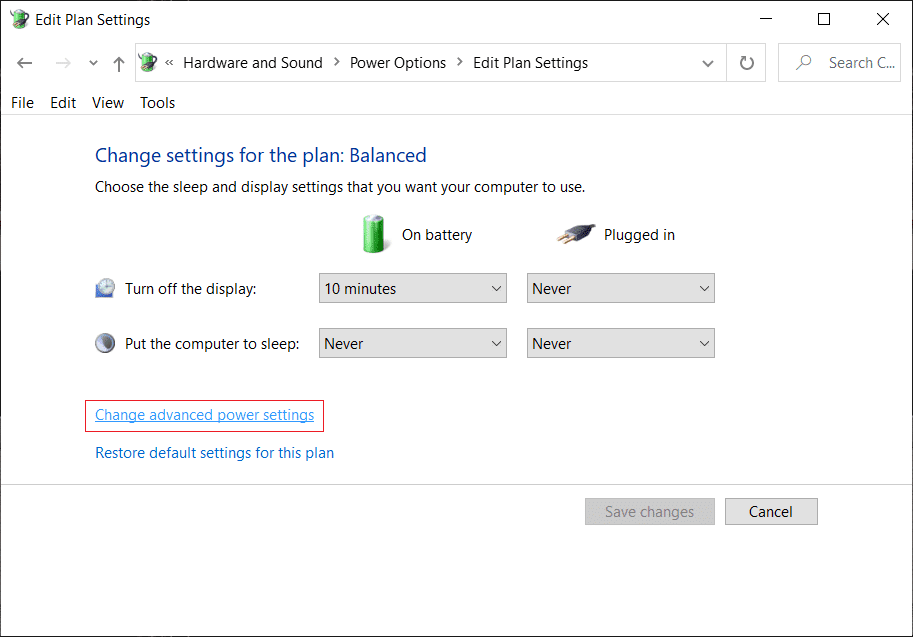Open the Plugged in sleep Never dropdown

pos(620,343)
